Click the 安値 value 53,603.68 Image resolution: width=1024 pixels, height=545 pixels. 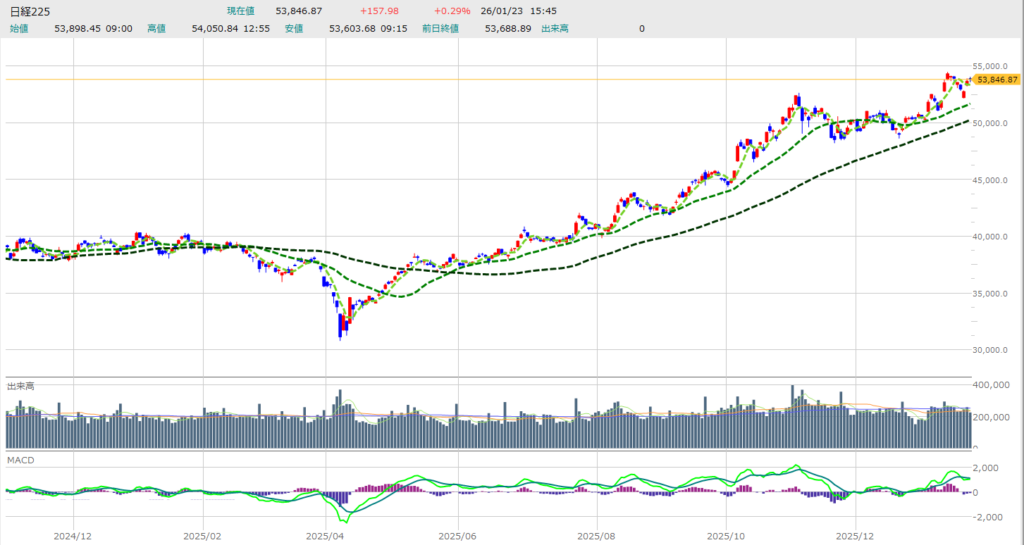[355, 29]
